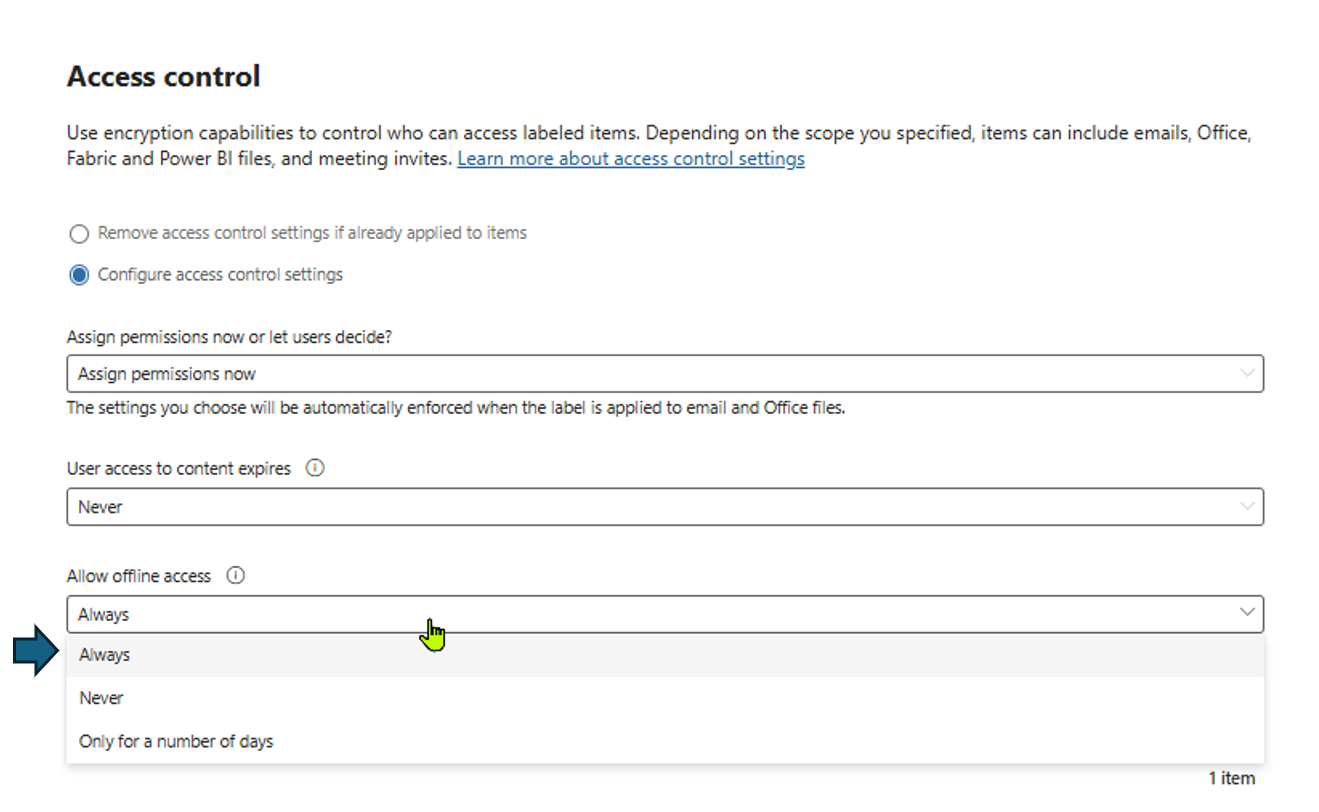Click the User access to content expires label

179,468
